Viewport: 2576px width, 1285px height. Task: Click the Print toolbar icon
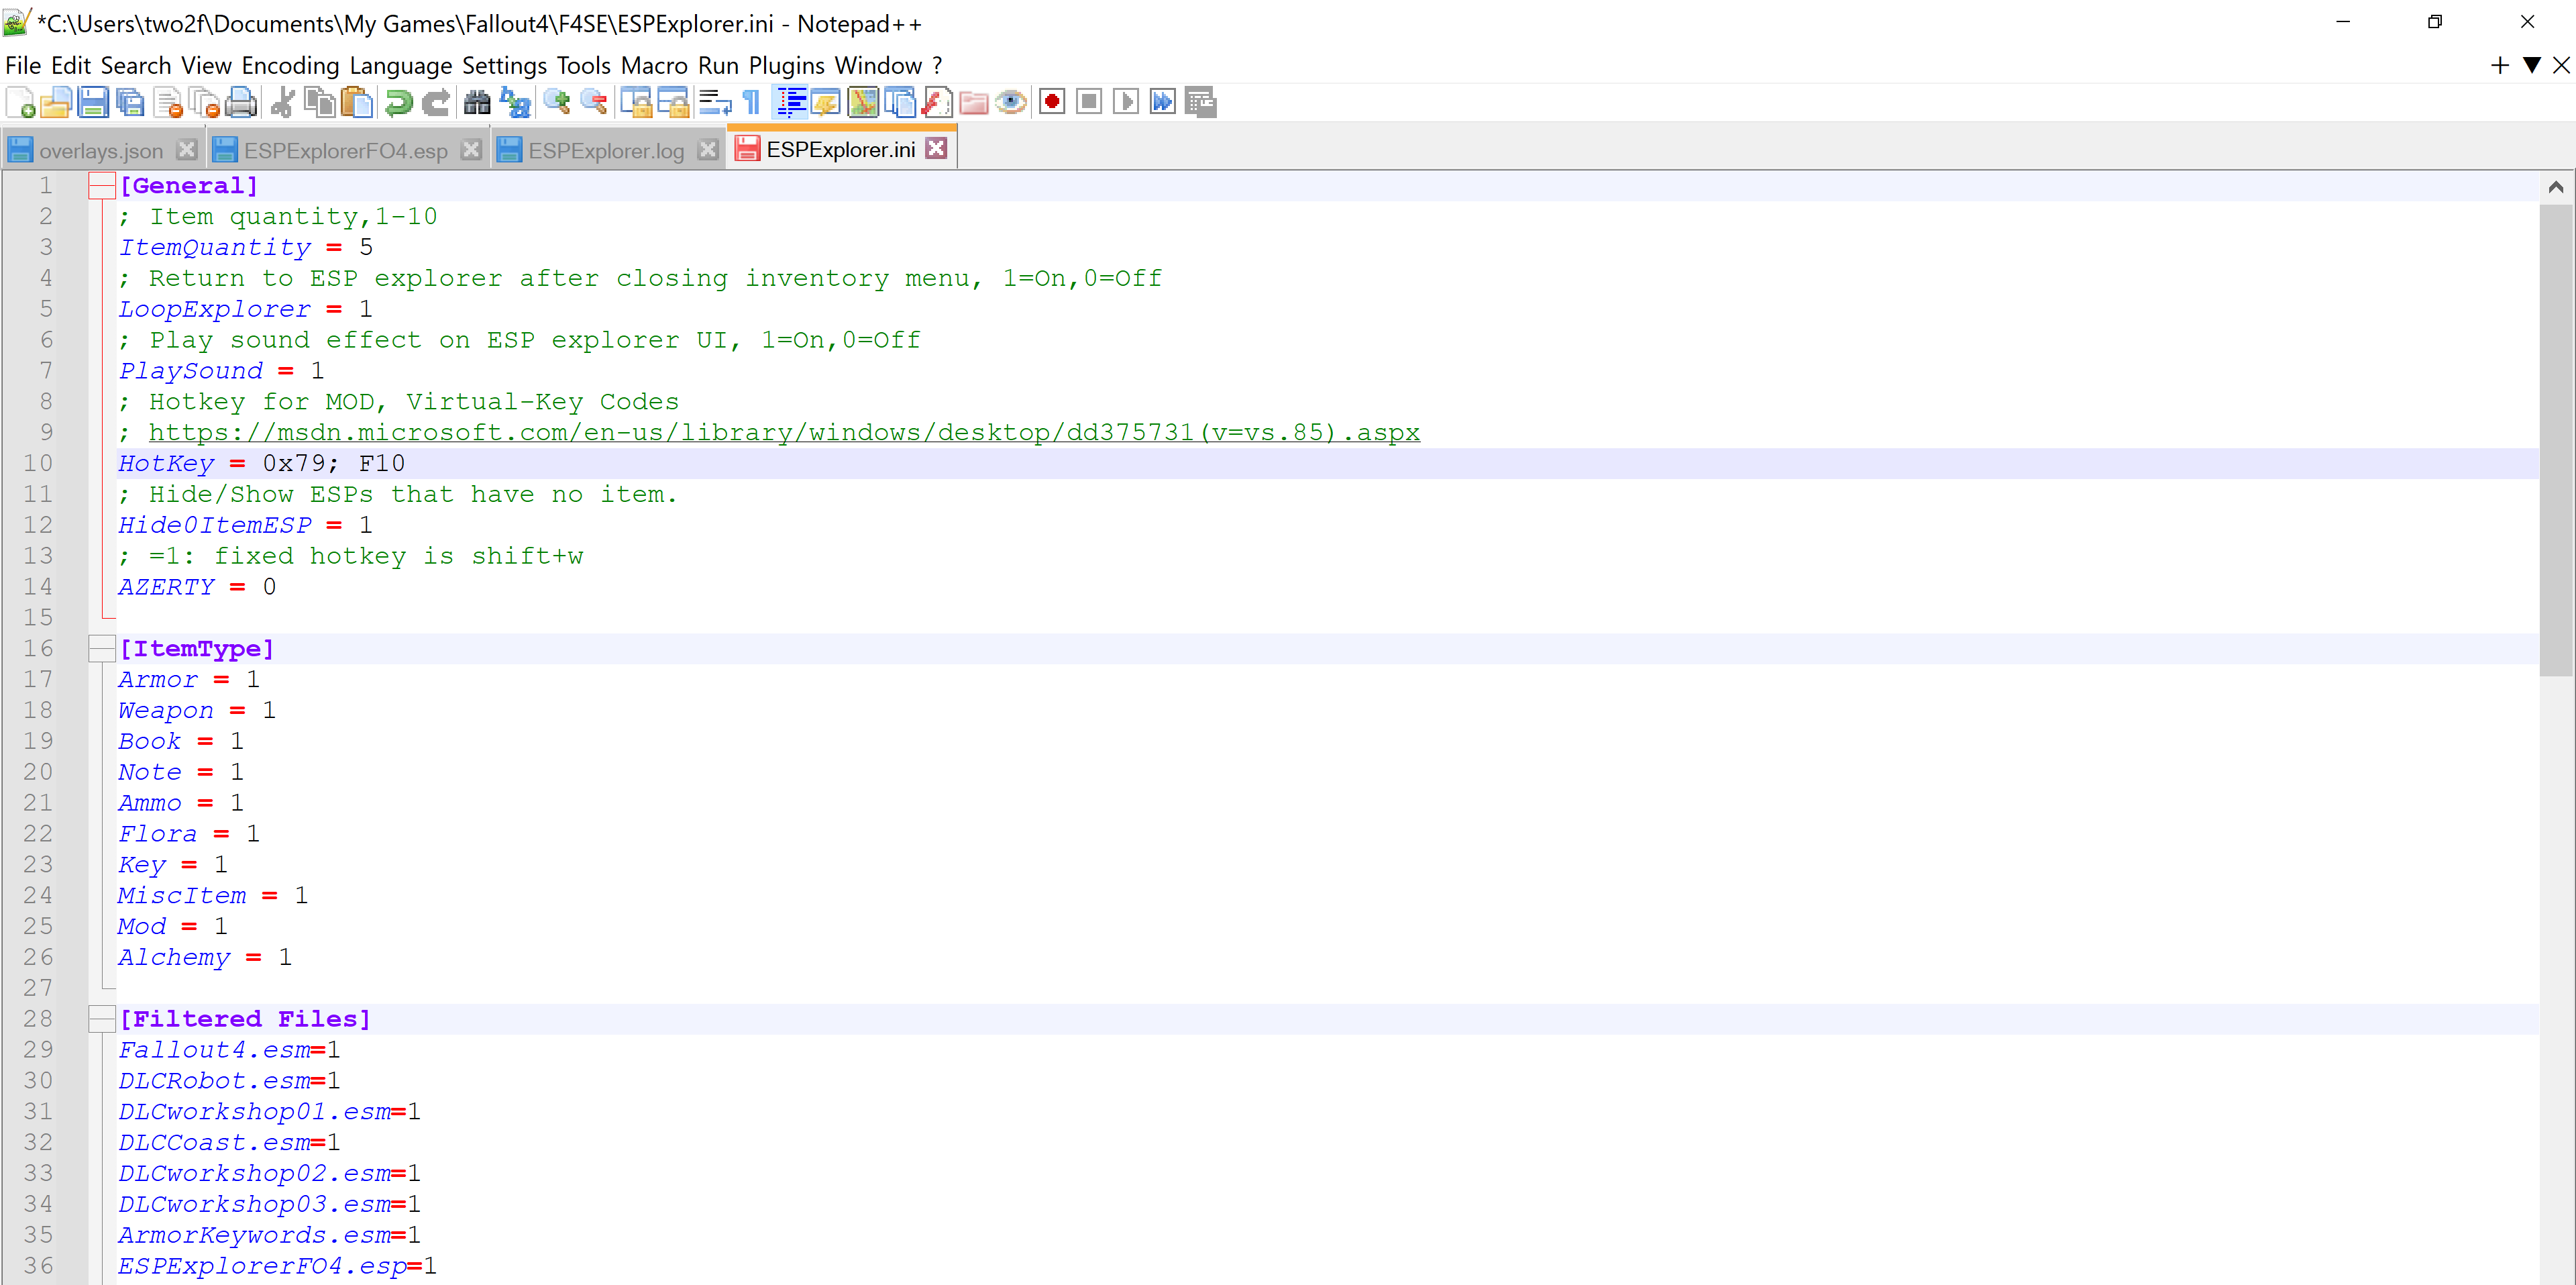click(241, 102)
